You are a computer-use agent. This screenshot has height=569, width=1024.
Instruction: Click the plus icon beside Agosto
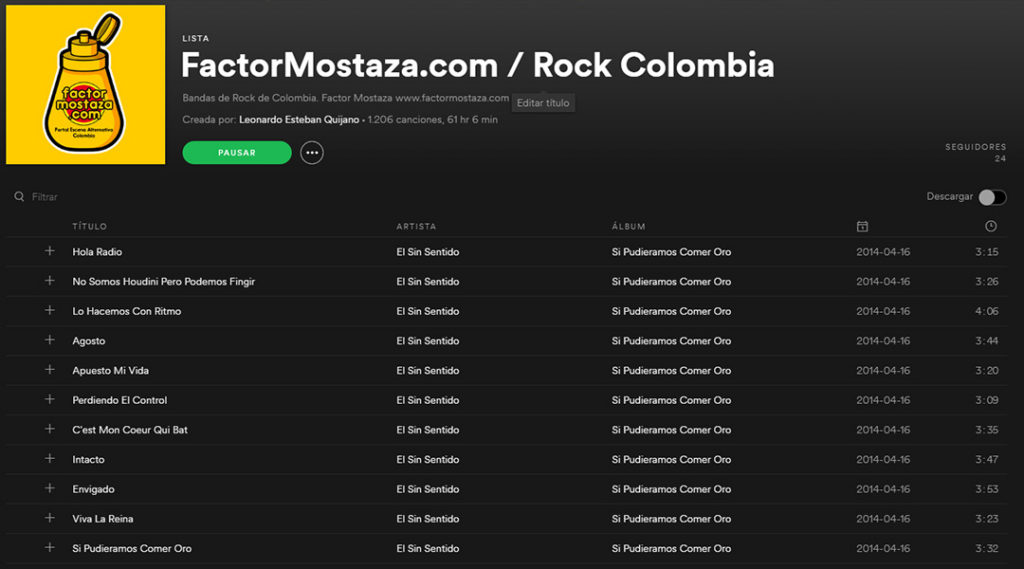tap(50, 340)
